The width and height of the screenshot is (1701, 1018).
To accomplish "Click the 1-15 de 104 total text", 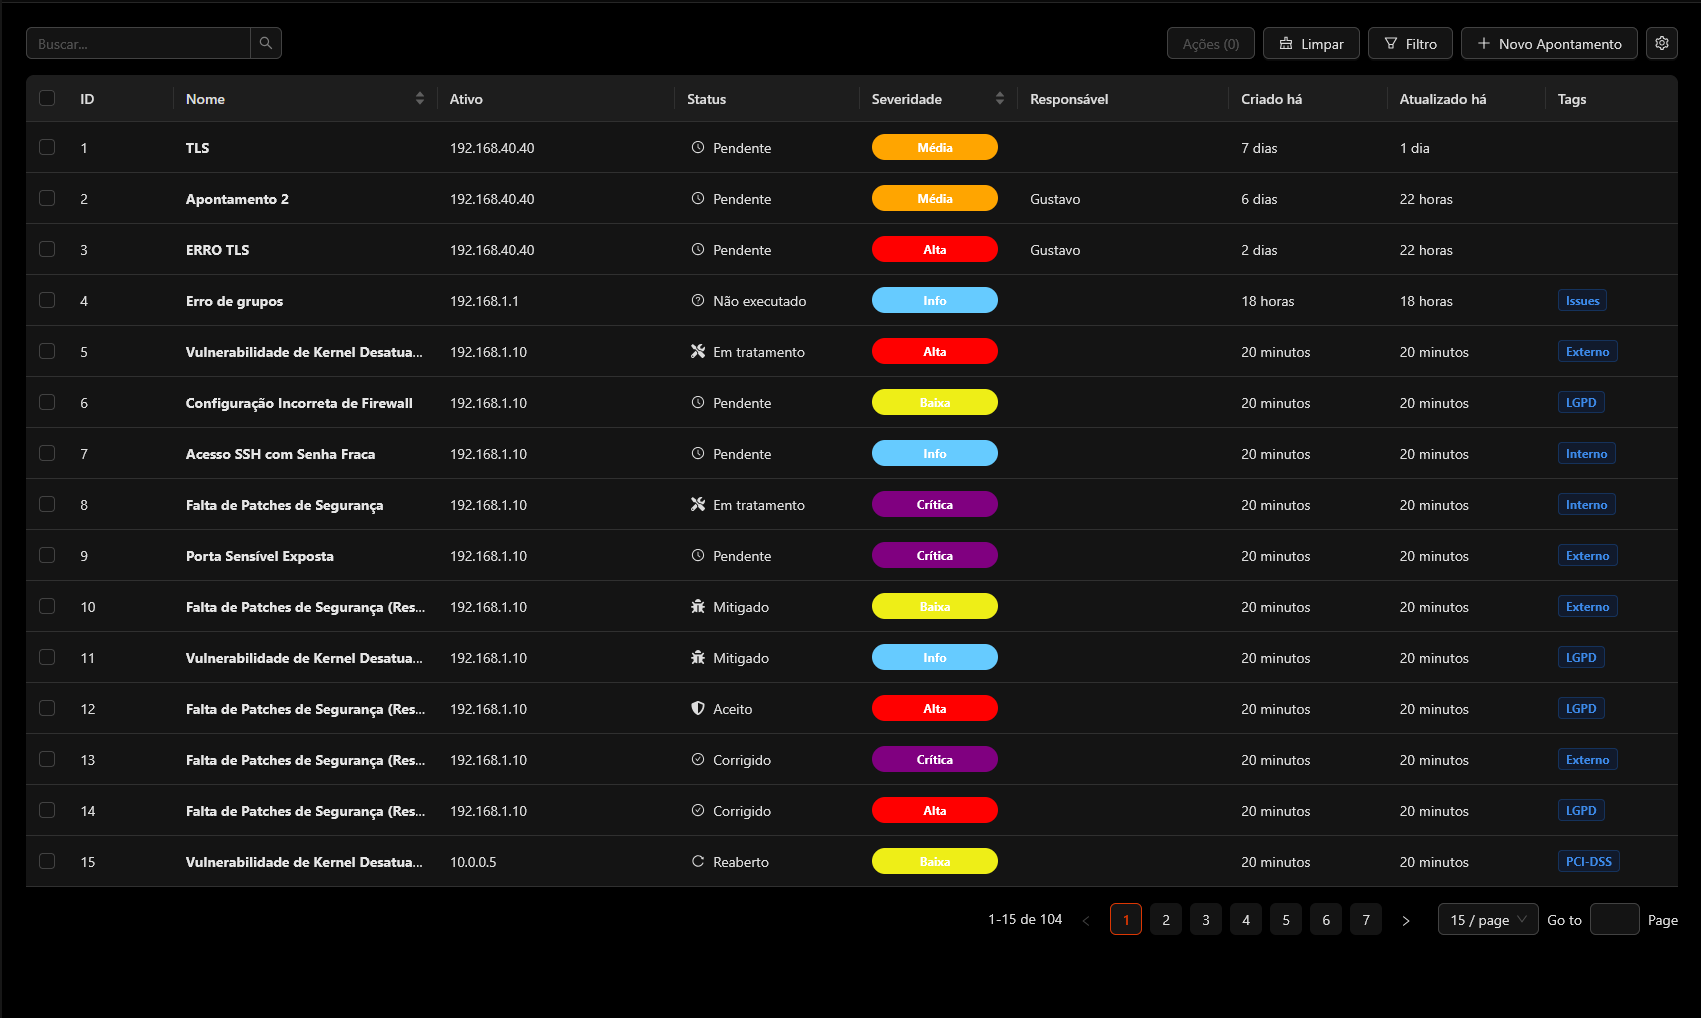I will pyautogui.click(x=1025, y=920).
